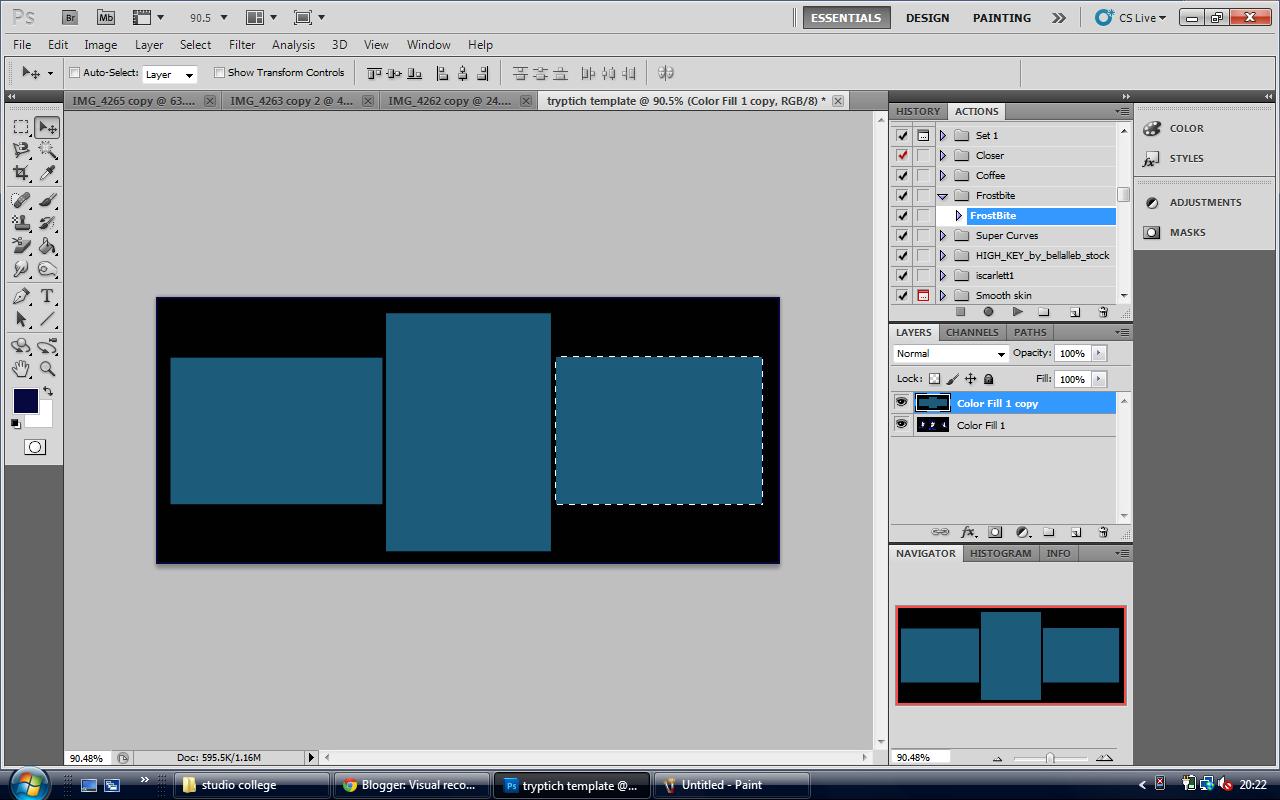This screenshot has height=800, width=1280.
Task: Enable the Auto-Select checkbox
Action: click(74, 72)
